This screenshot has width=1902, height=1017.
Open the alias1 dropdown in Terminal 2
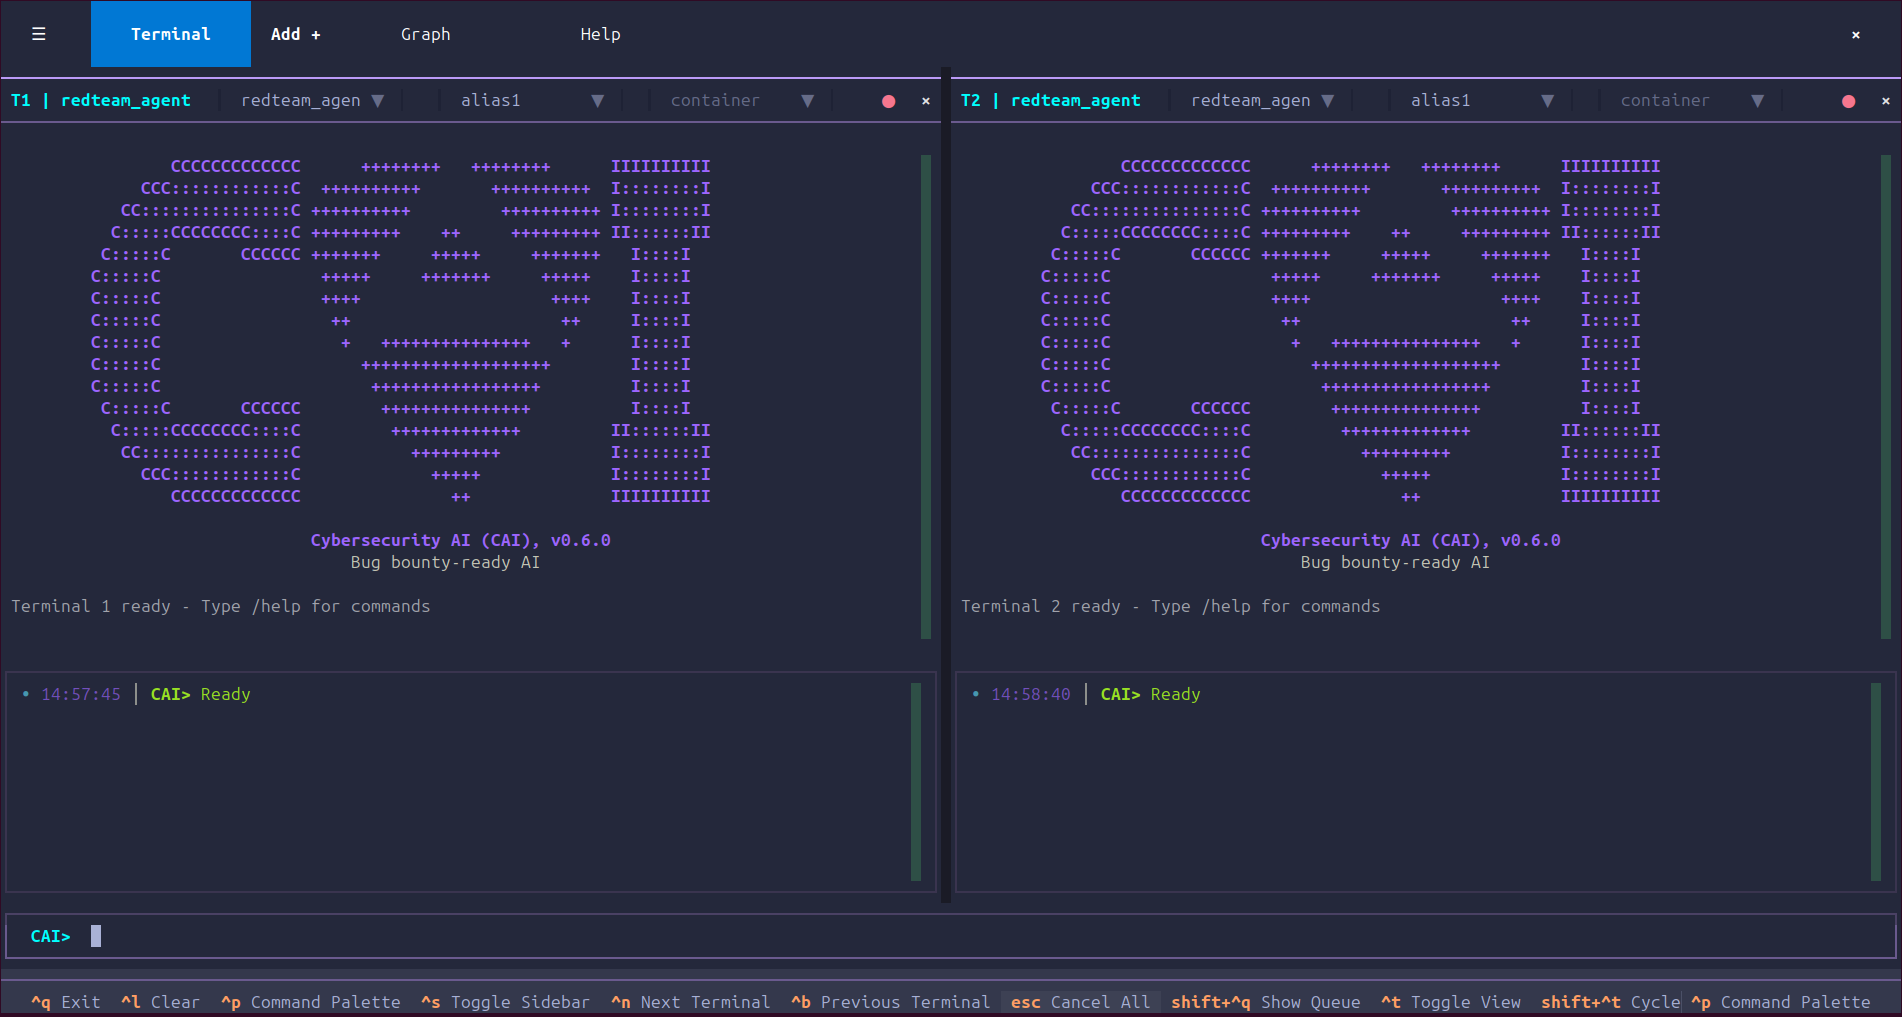click(1480, 100)
